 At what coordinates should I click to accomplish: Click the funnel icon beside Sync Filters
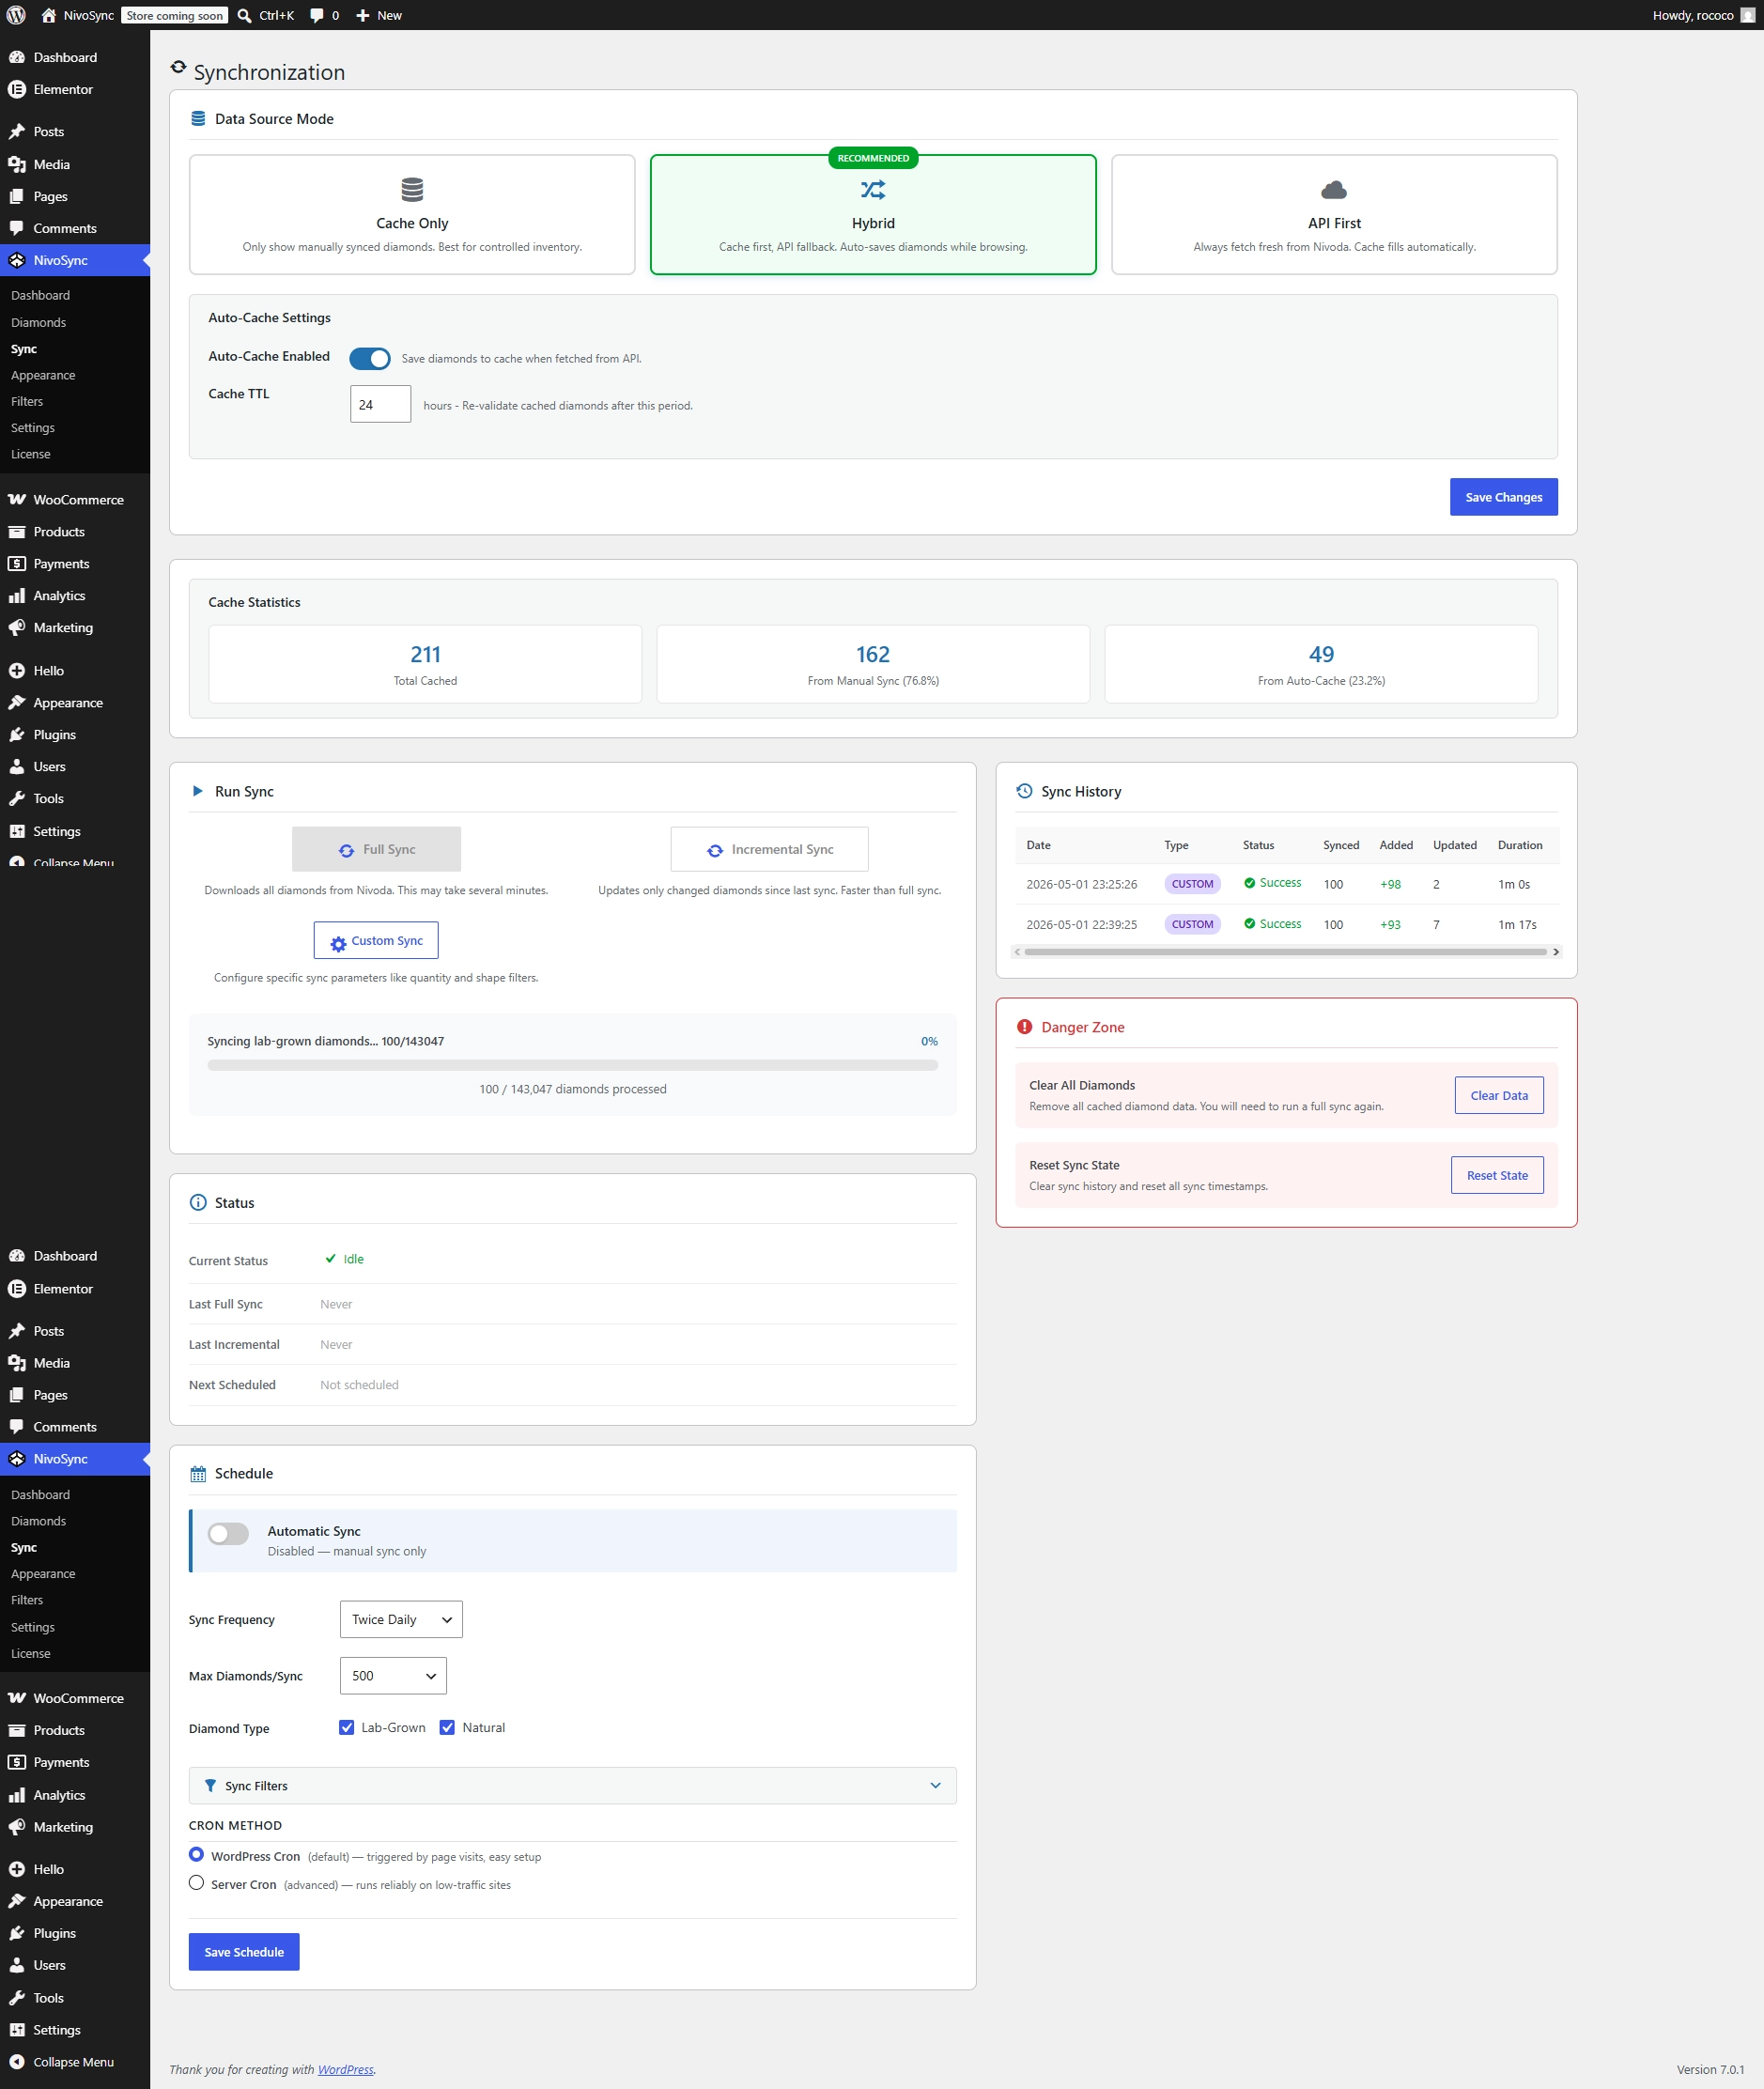coord(210,1785)
